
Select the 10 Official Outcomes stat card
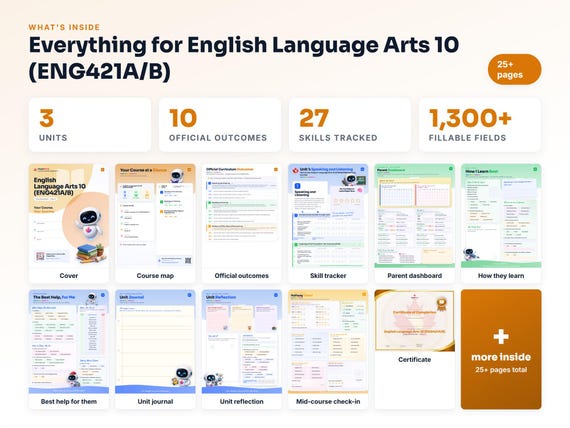[x=220, y=125]
